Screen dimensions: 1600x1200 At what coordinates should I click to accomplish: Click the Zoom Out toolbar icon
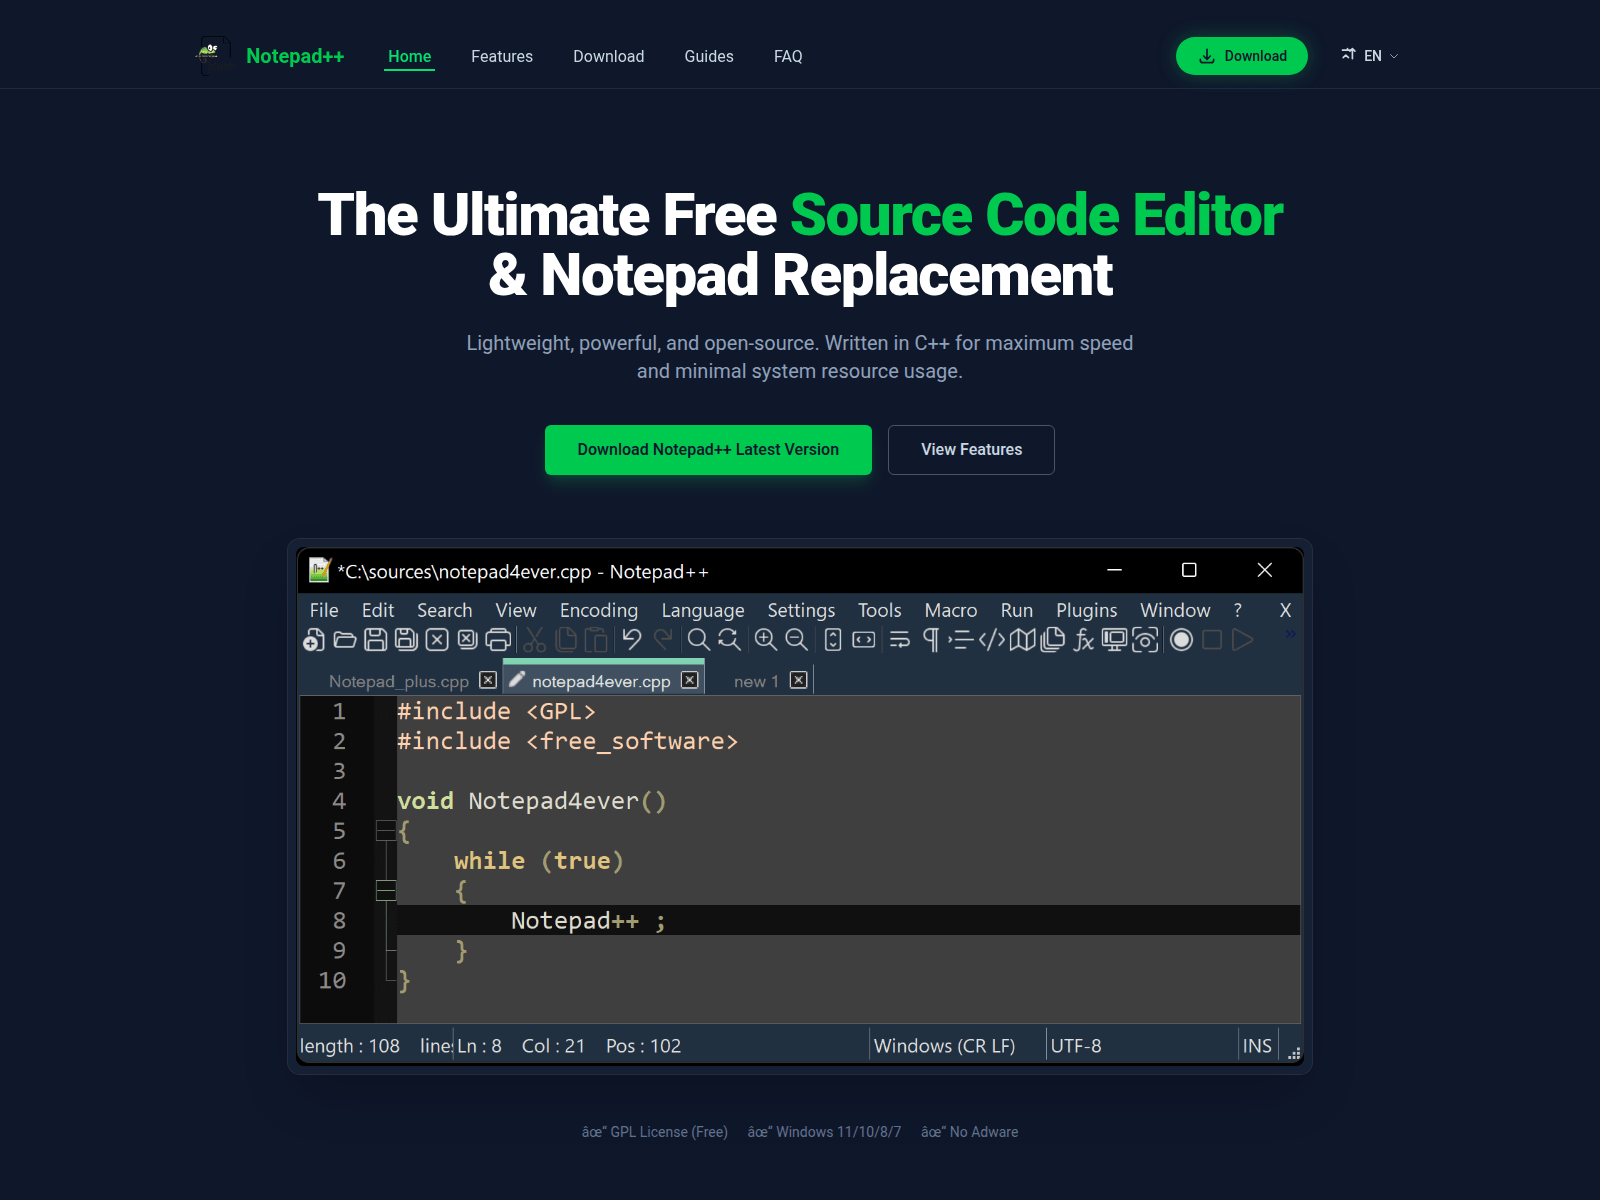click(x=797, y=640)
